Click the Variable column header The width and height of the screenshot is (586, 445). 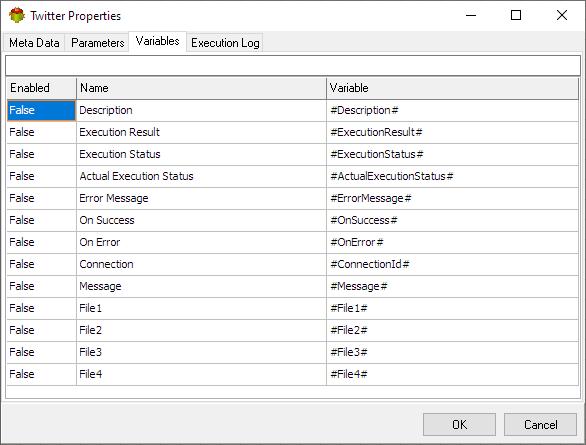point(453,88)
